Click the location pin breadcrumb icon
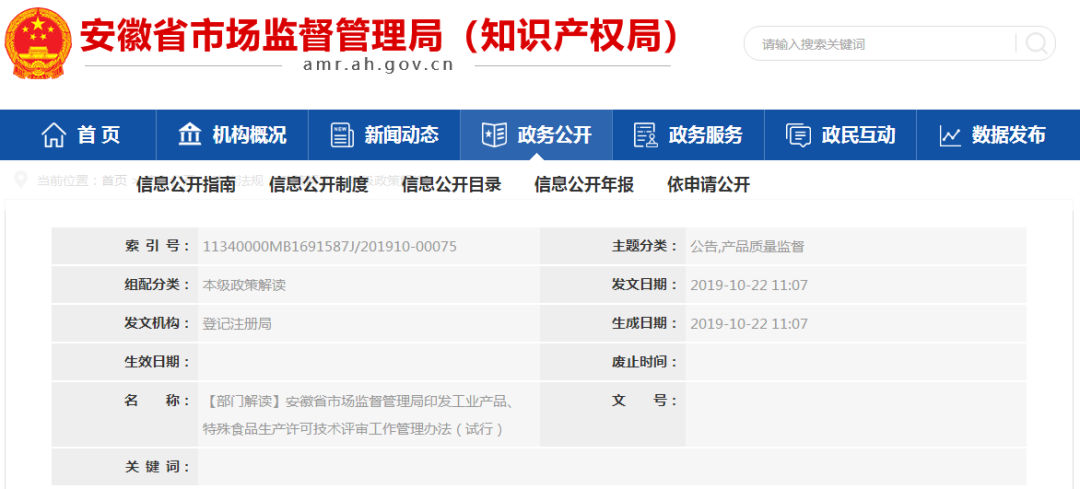This screenshot has width=1080, height=489. click(x=21, y=180)
